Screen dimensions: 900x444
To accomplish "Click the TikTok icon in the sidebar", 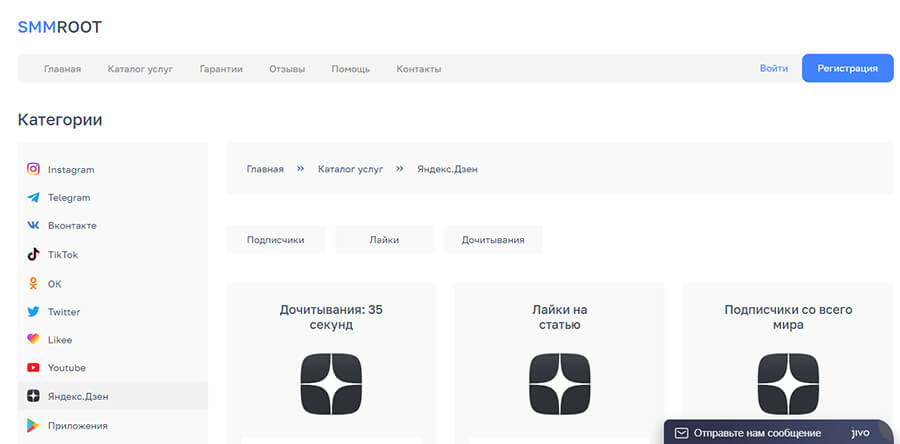I will [x=33, y=255].
